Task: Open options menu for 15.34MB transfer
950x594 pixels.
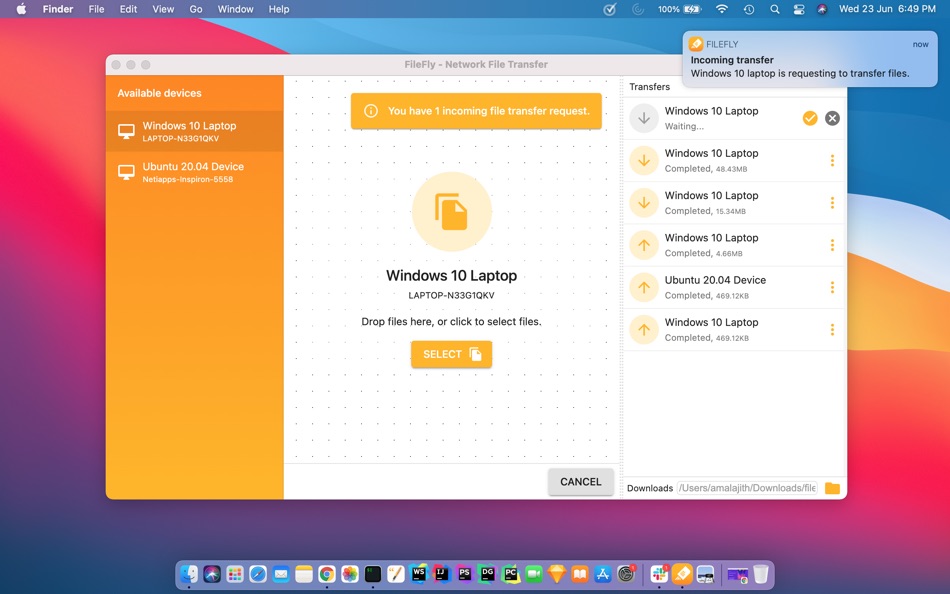Action: pos(832,203)
